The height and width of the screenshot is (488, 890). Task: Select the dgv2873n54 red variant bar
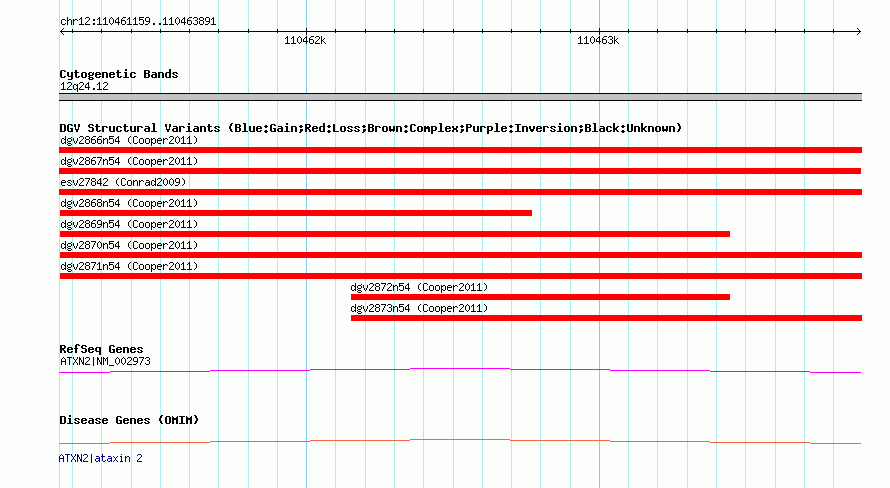[606, 318]
